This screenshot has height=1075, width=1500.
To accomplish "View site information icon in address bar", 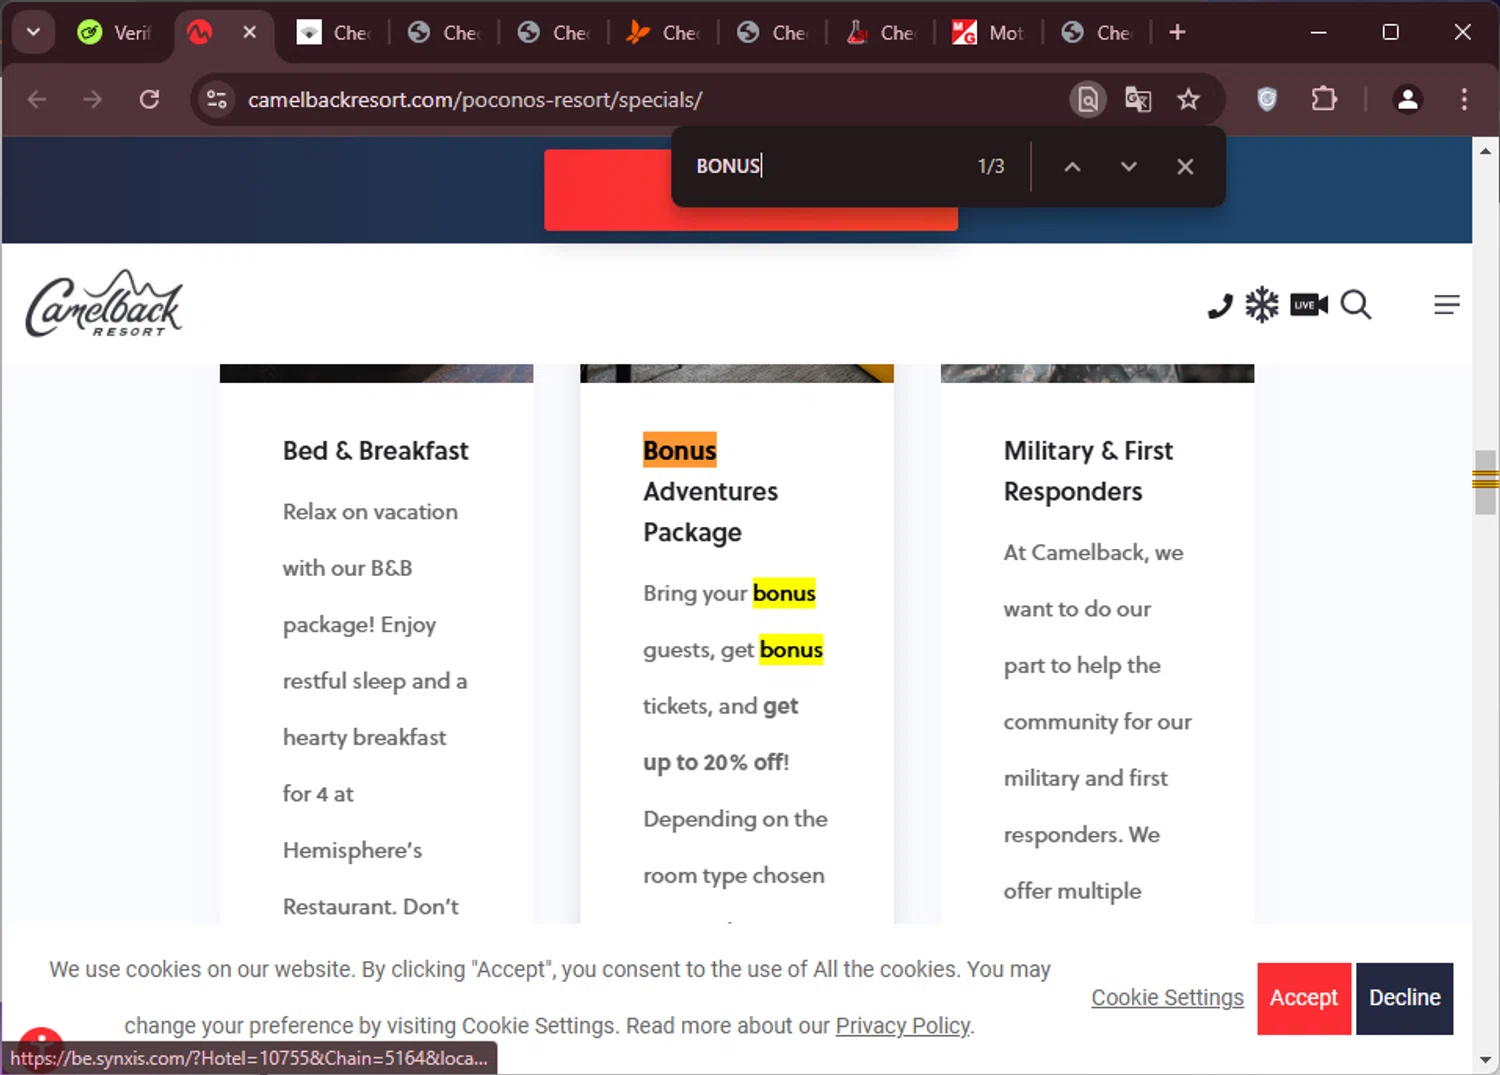I will tap(217, 99).
